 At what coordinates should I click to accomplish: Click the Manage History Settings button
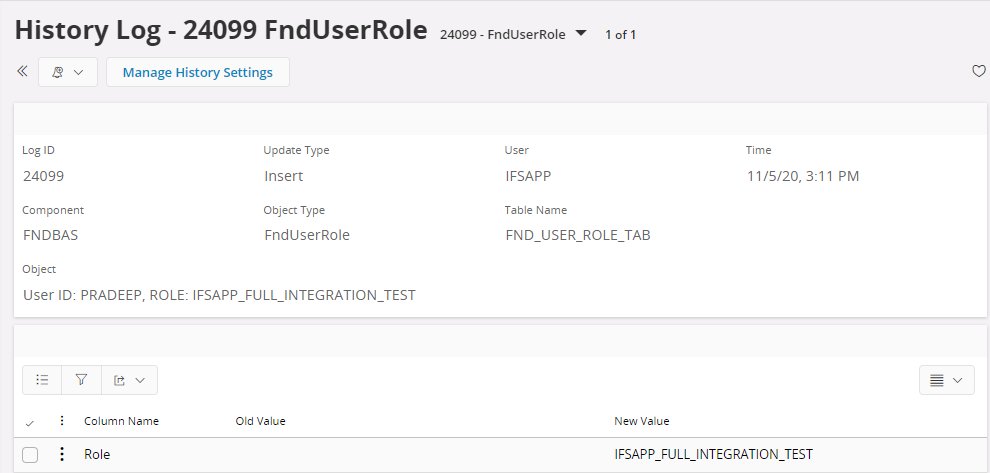point(197,72)
